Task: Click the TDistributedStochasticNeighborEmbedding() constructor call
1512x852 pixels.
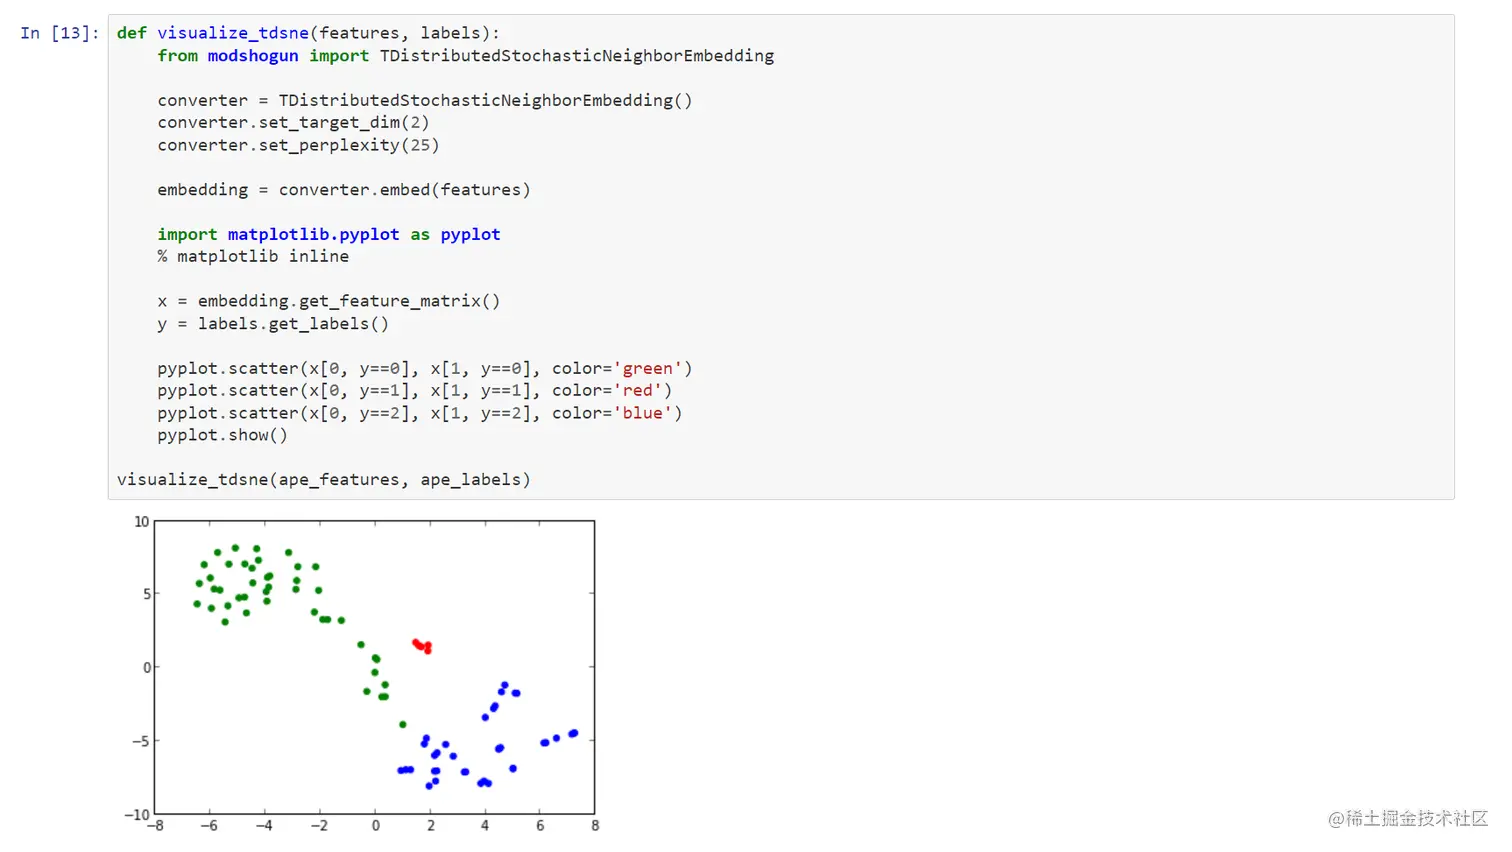Action: click(x=485, y=100)
